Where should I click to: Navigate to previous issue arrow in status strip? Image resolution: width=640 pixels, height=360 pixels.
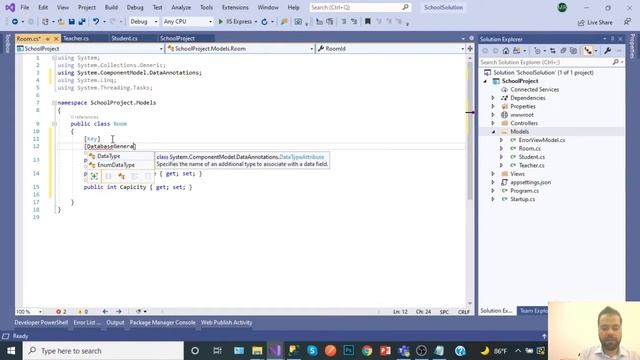pyautogui.click(x=105, y=311)
